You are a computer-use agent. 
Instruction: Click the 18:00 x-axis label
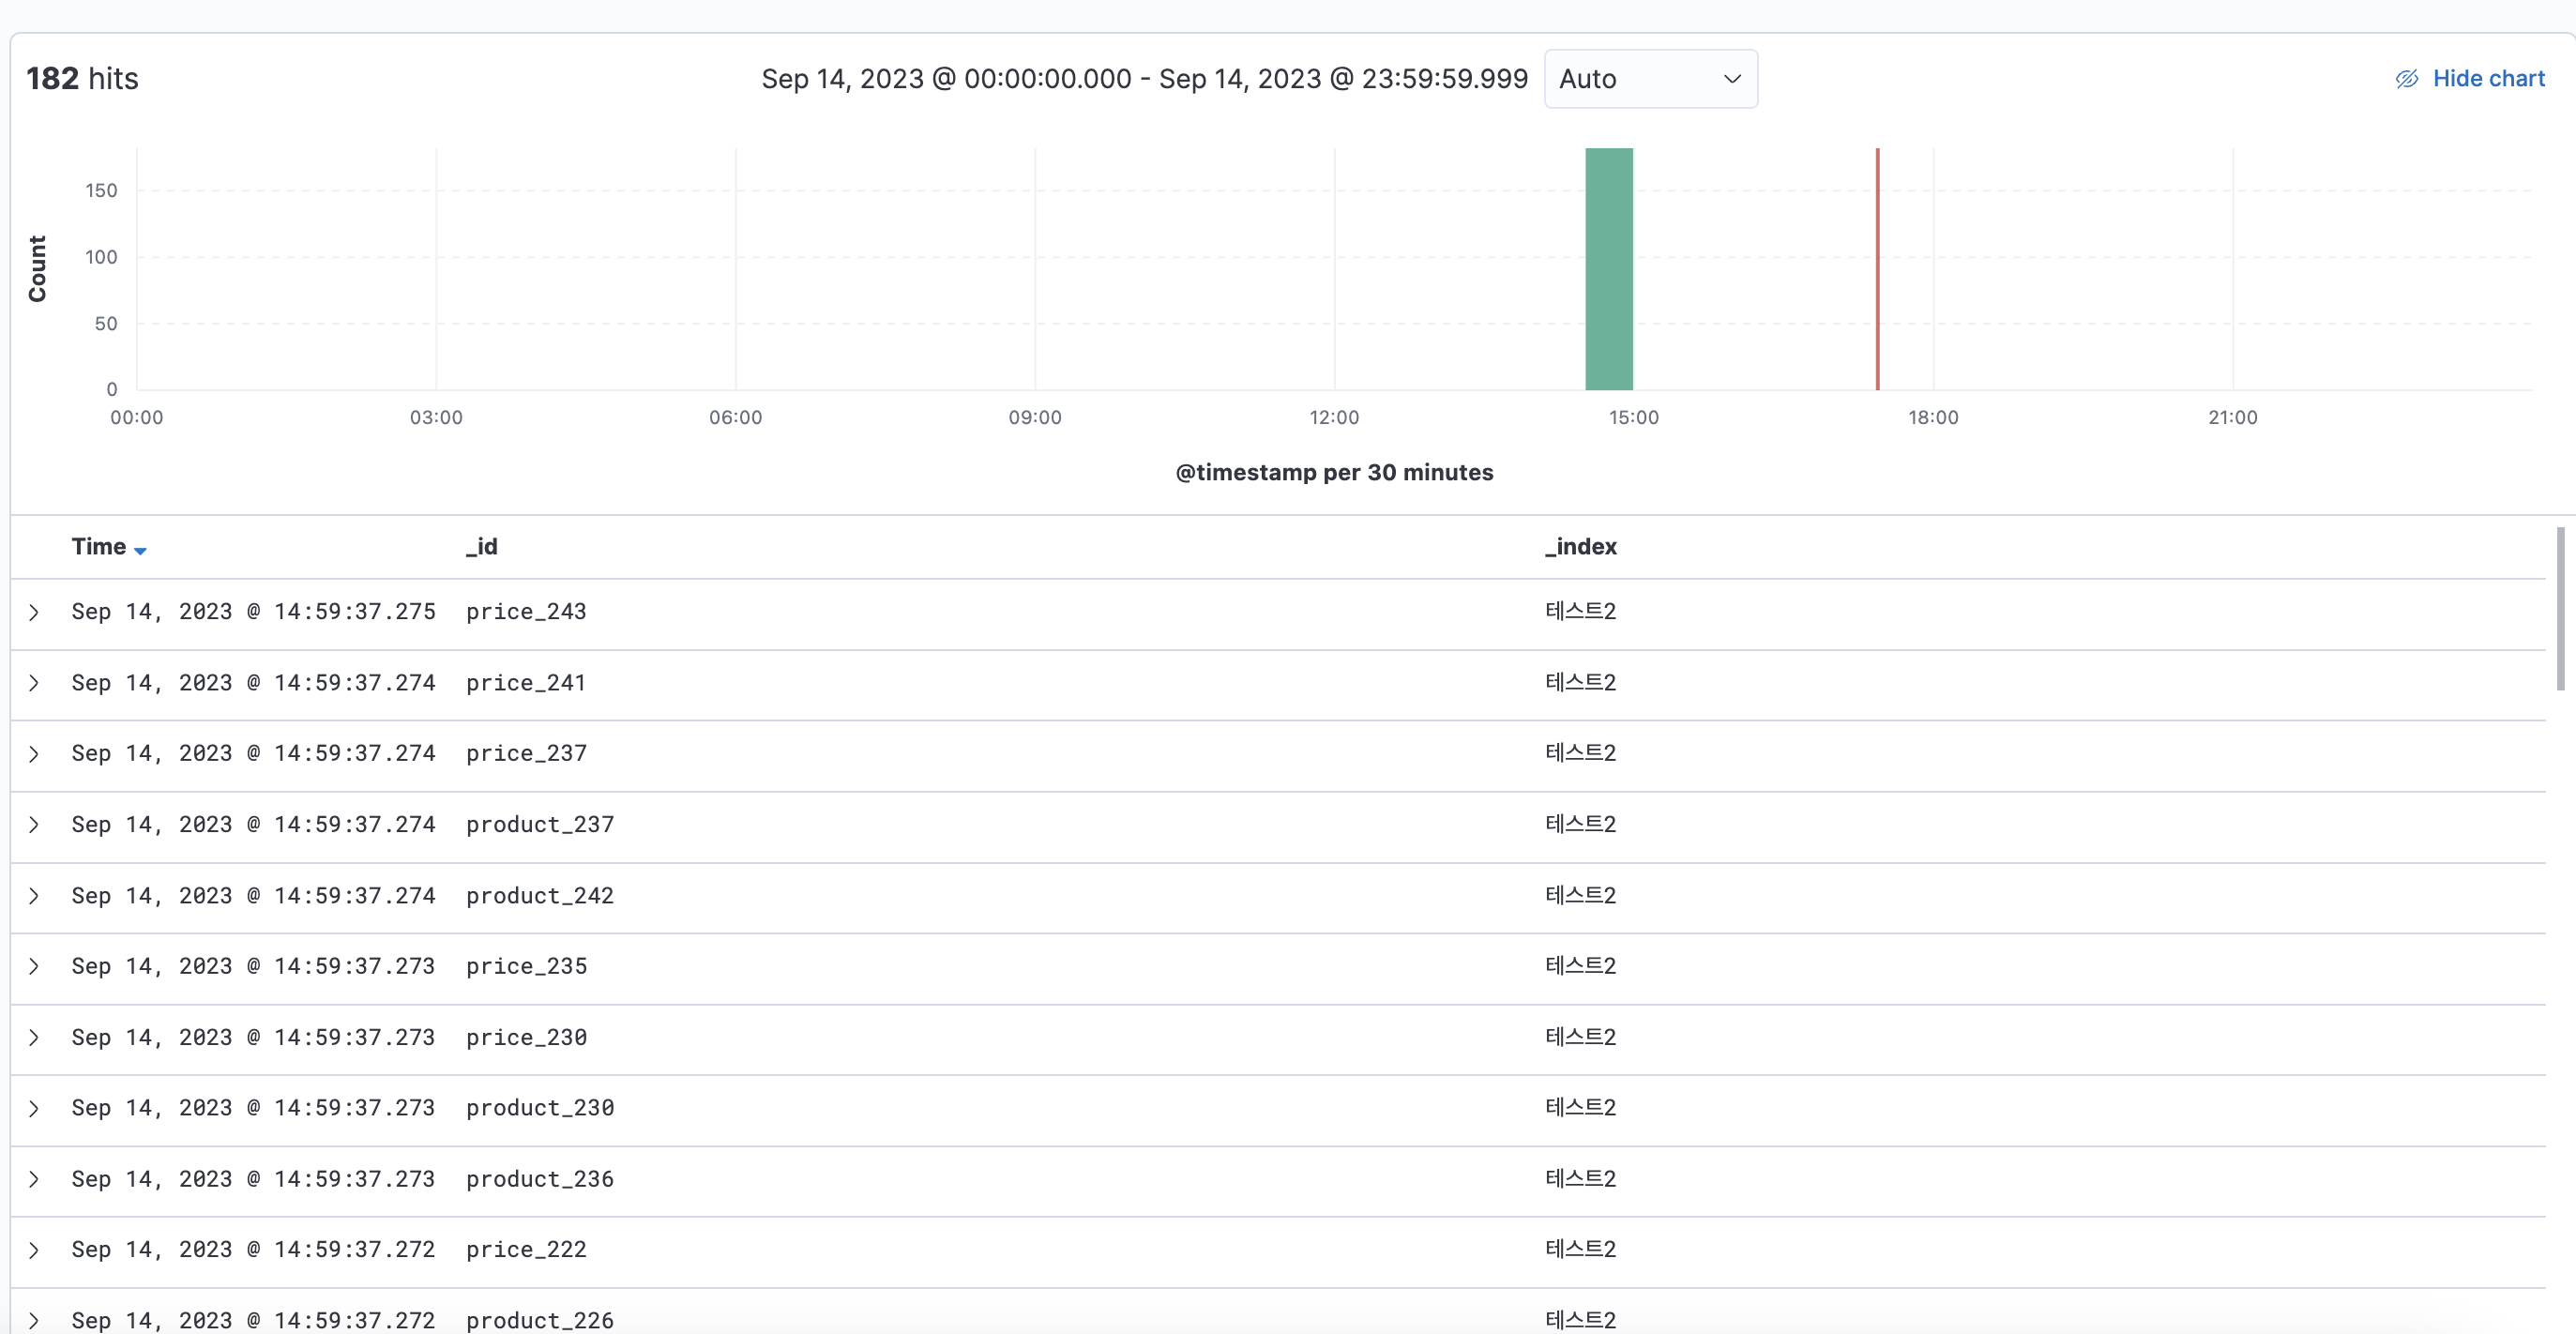click(1933, 418)
